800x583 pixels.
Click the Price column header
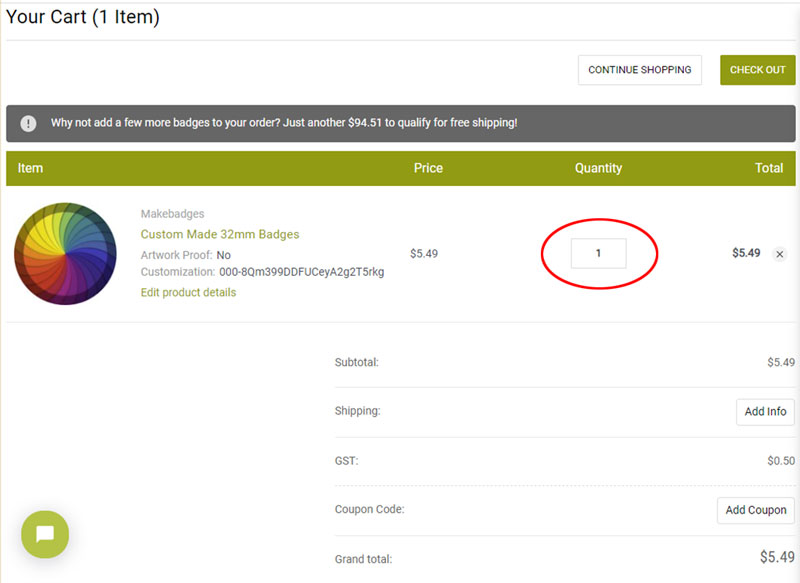point(428,168)
